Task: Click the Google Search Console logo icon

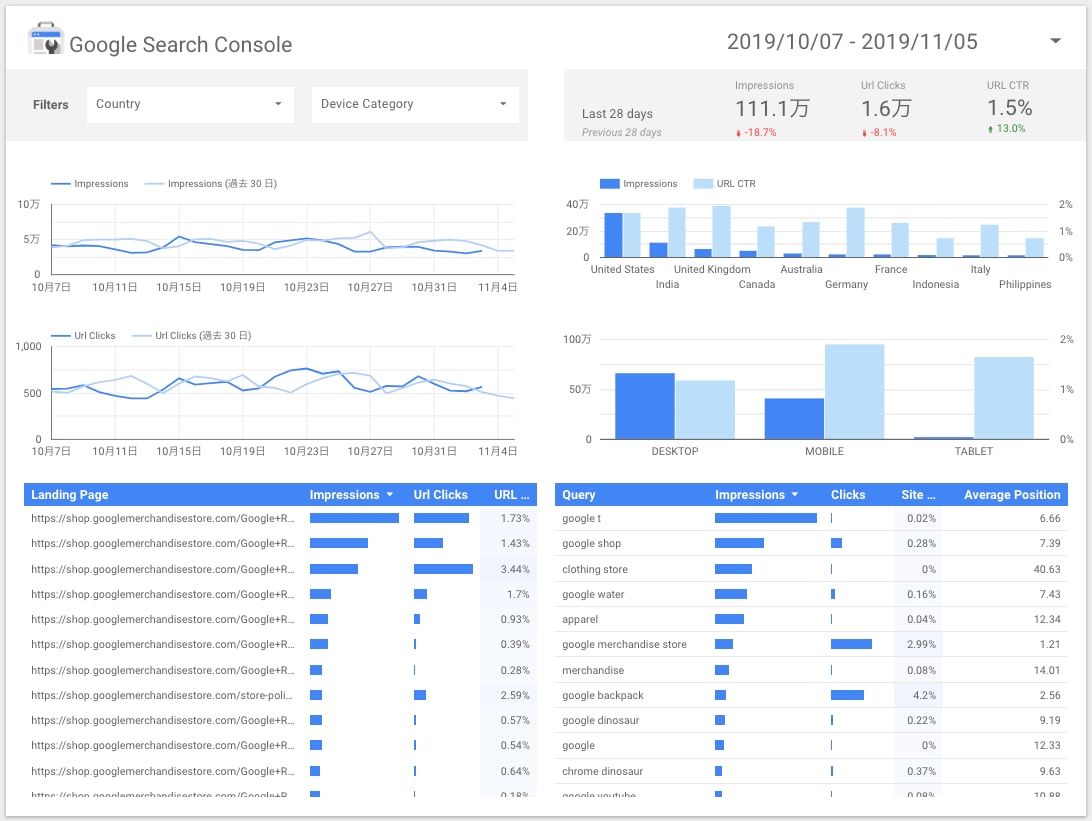Action: [46, 39]
